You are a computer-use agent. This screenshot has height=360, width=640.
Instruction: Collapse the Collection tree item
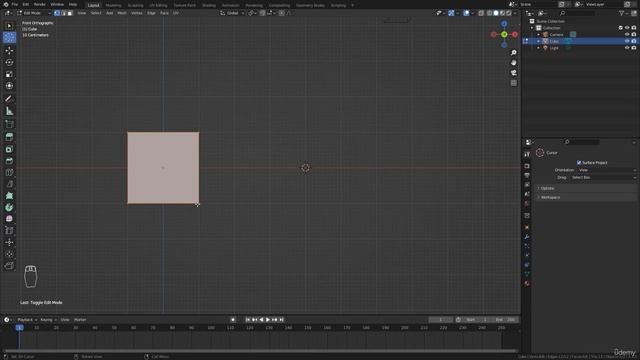(532, 28)
